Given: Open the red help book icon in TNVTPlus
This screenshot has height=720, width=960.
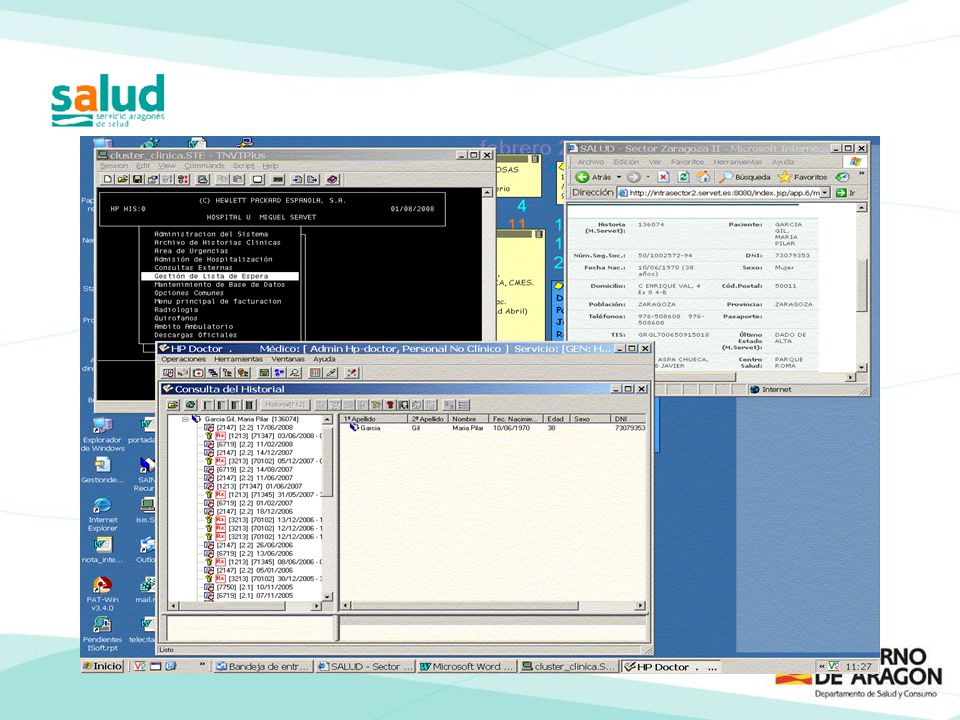Looking at the screenshot, I should pos(332,179).
